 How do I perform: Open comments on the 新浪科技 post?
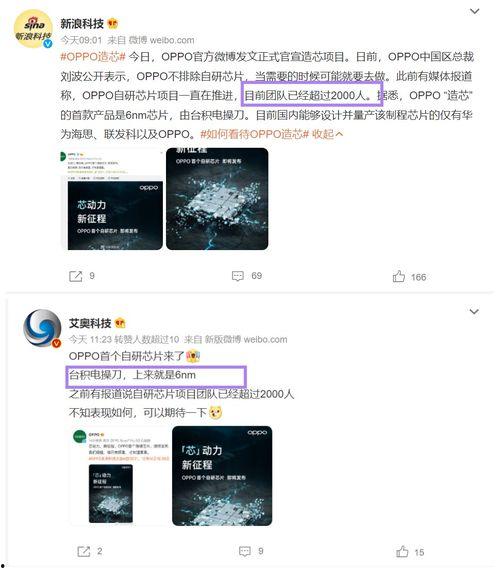[x=238, y=276]
